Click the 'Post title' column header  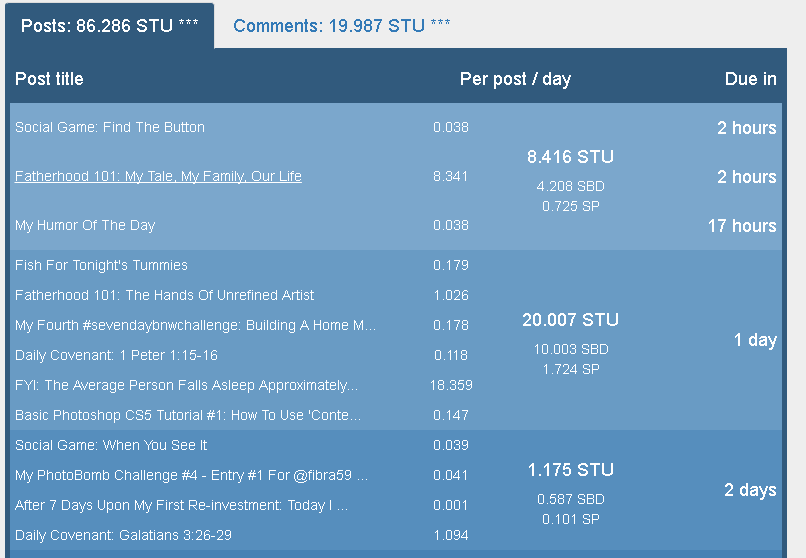pos(49,79)
